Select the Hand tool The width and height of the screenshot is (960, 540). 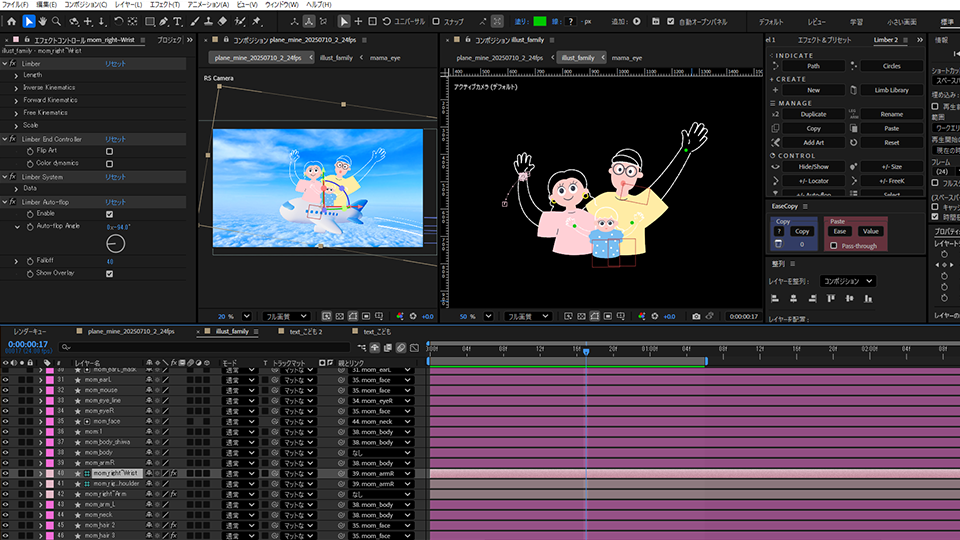pos(43,21)
